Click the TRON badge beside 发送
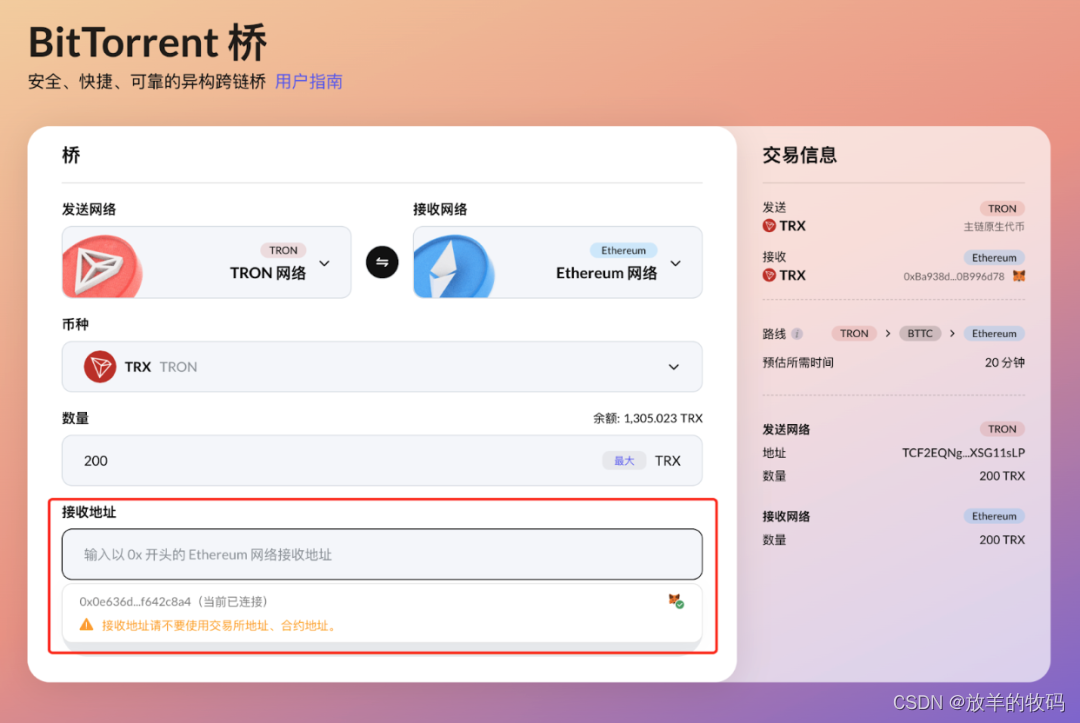Image resolution: width=1080 pixels, height=723 pixels. coord(1001,208)
